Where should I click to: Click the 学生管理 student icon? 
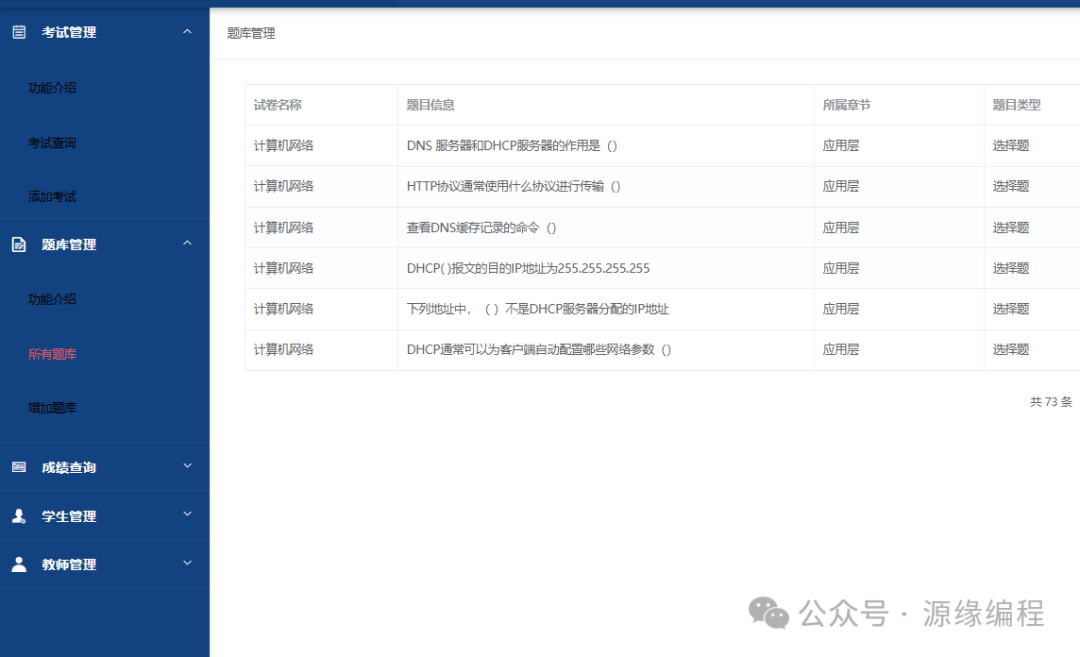pos(19,516)
